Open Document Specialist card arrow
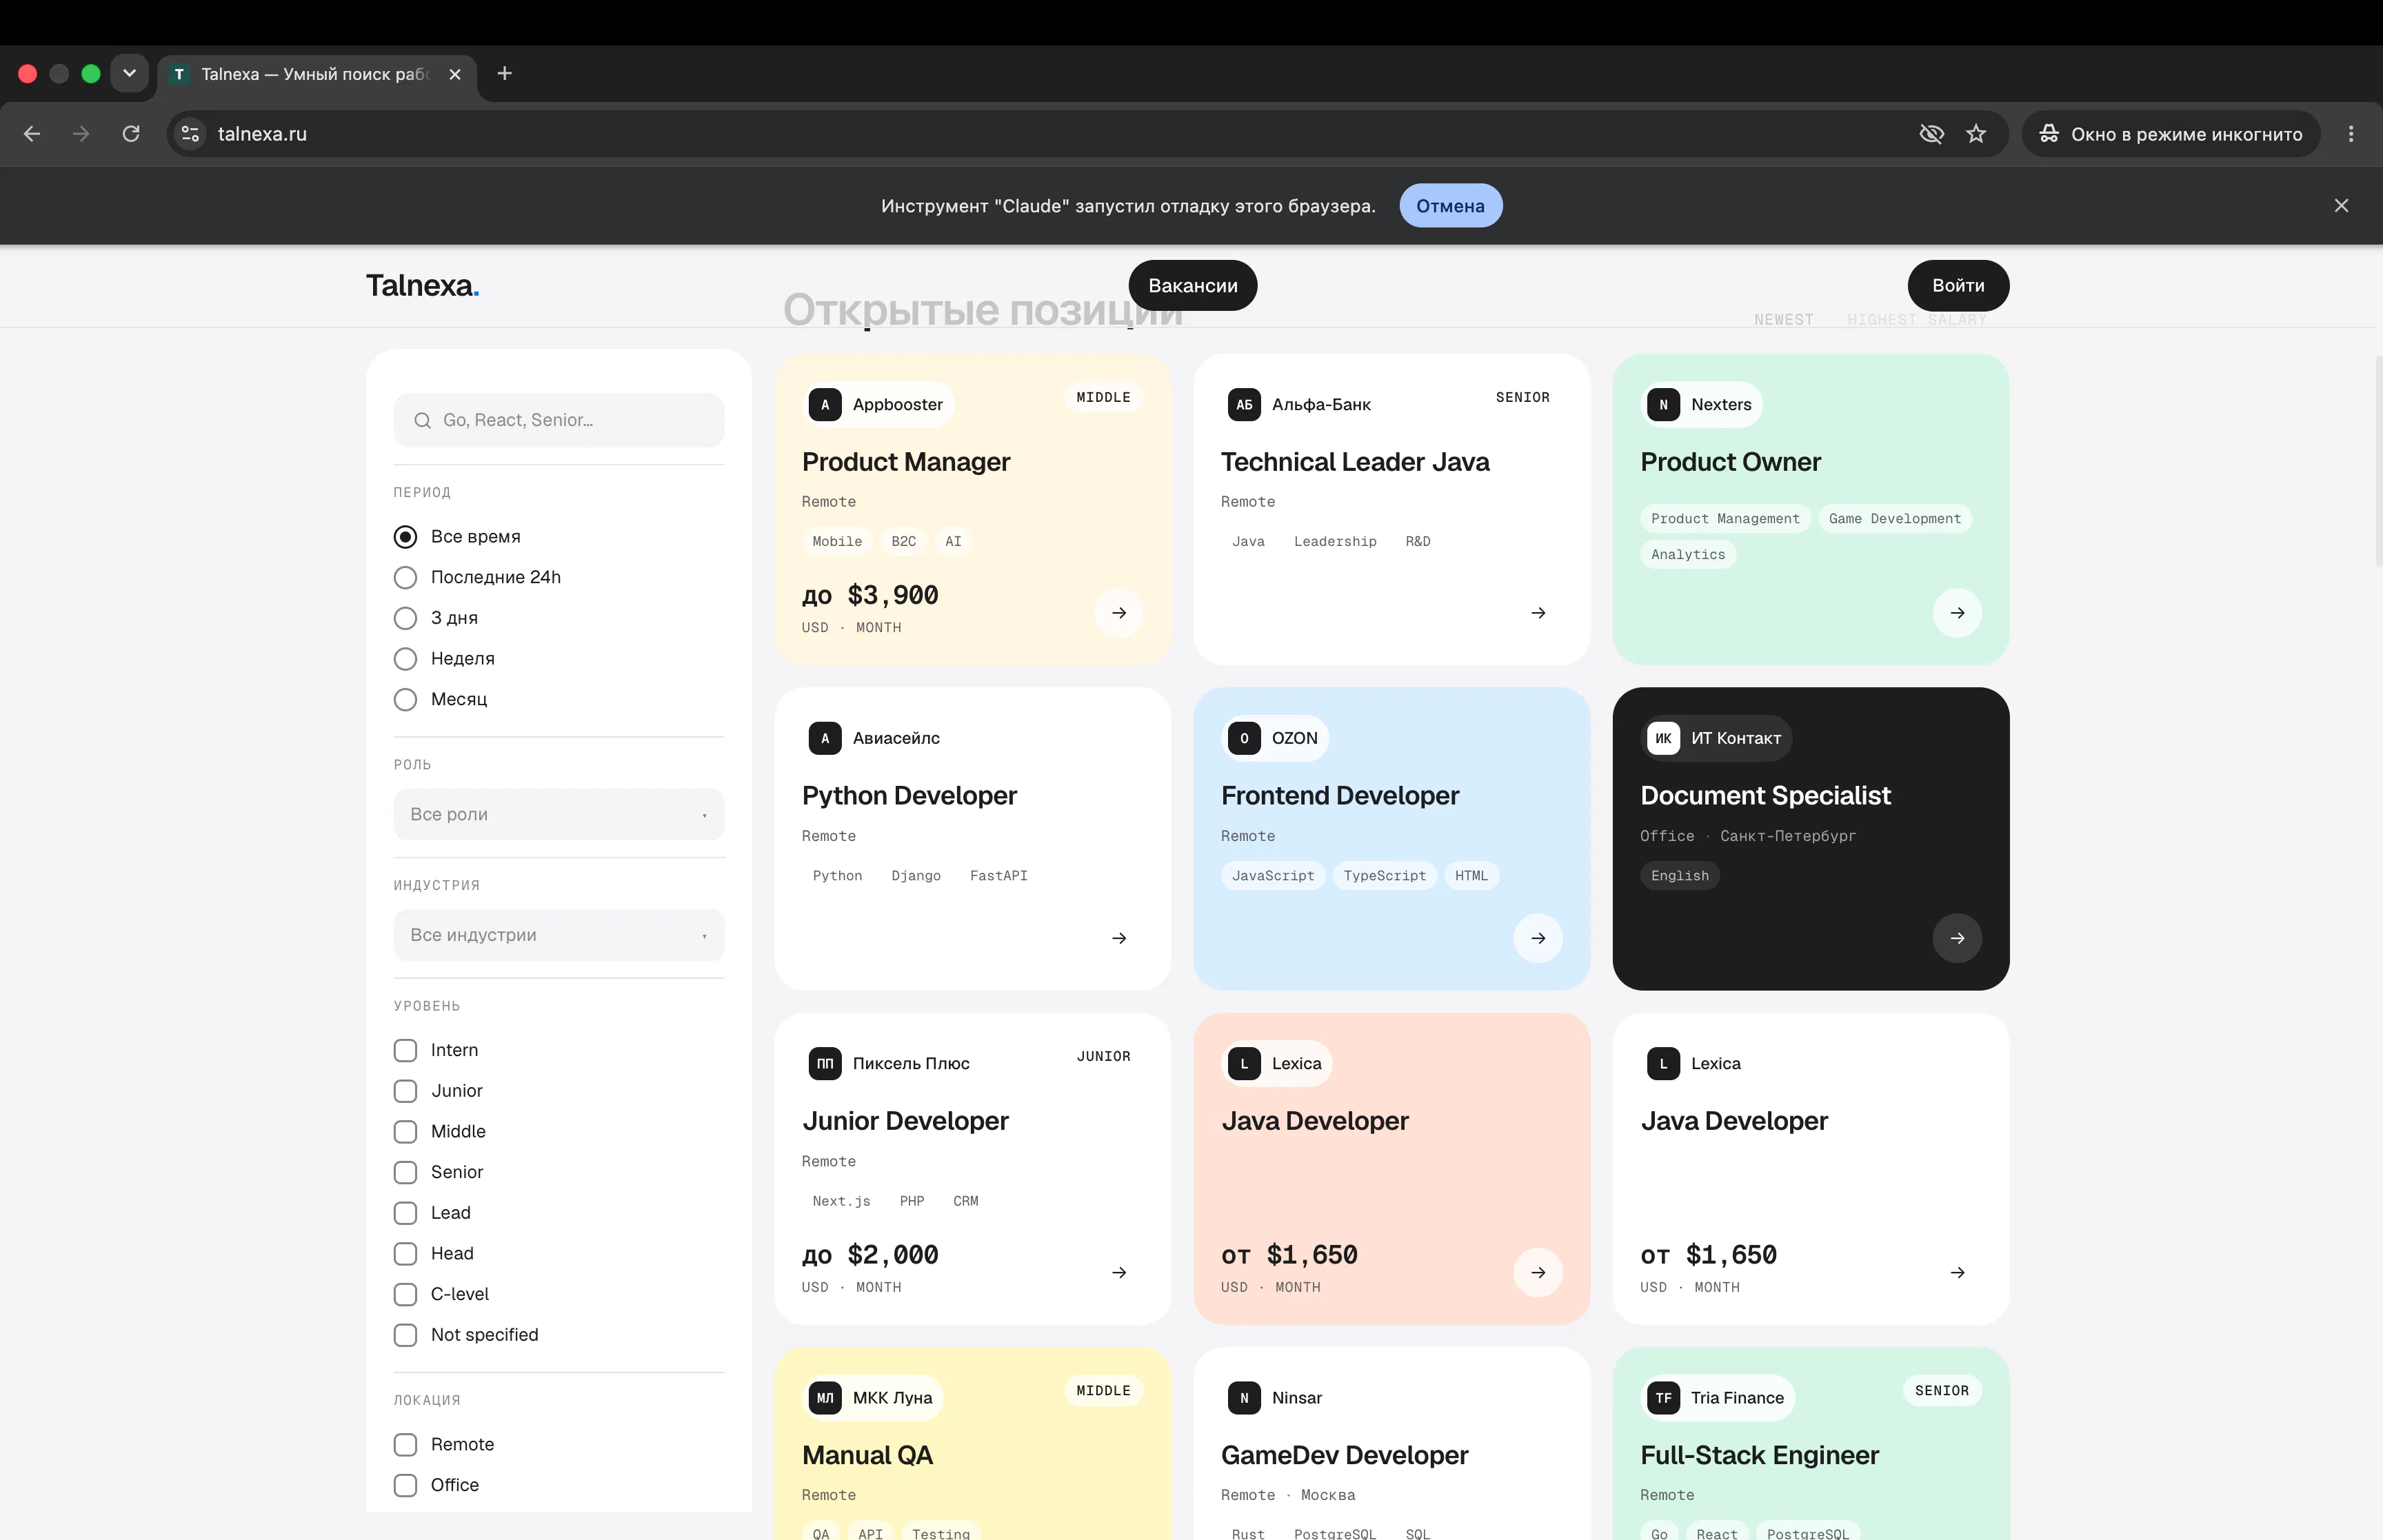This screenshot has width=2383, height=1540. point(1957,938)
